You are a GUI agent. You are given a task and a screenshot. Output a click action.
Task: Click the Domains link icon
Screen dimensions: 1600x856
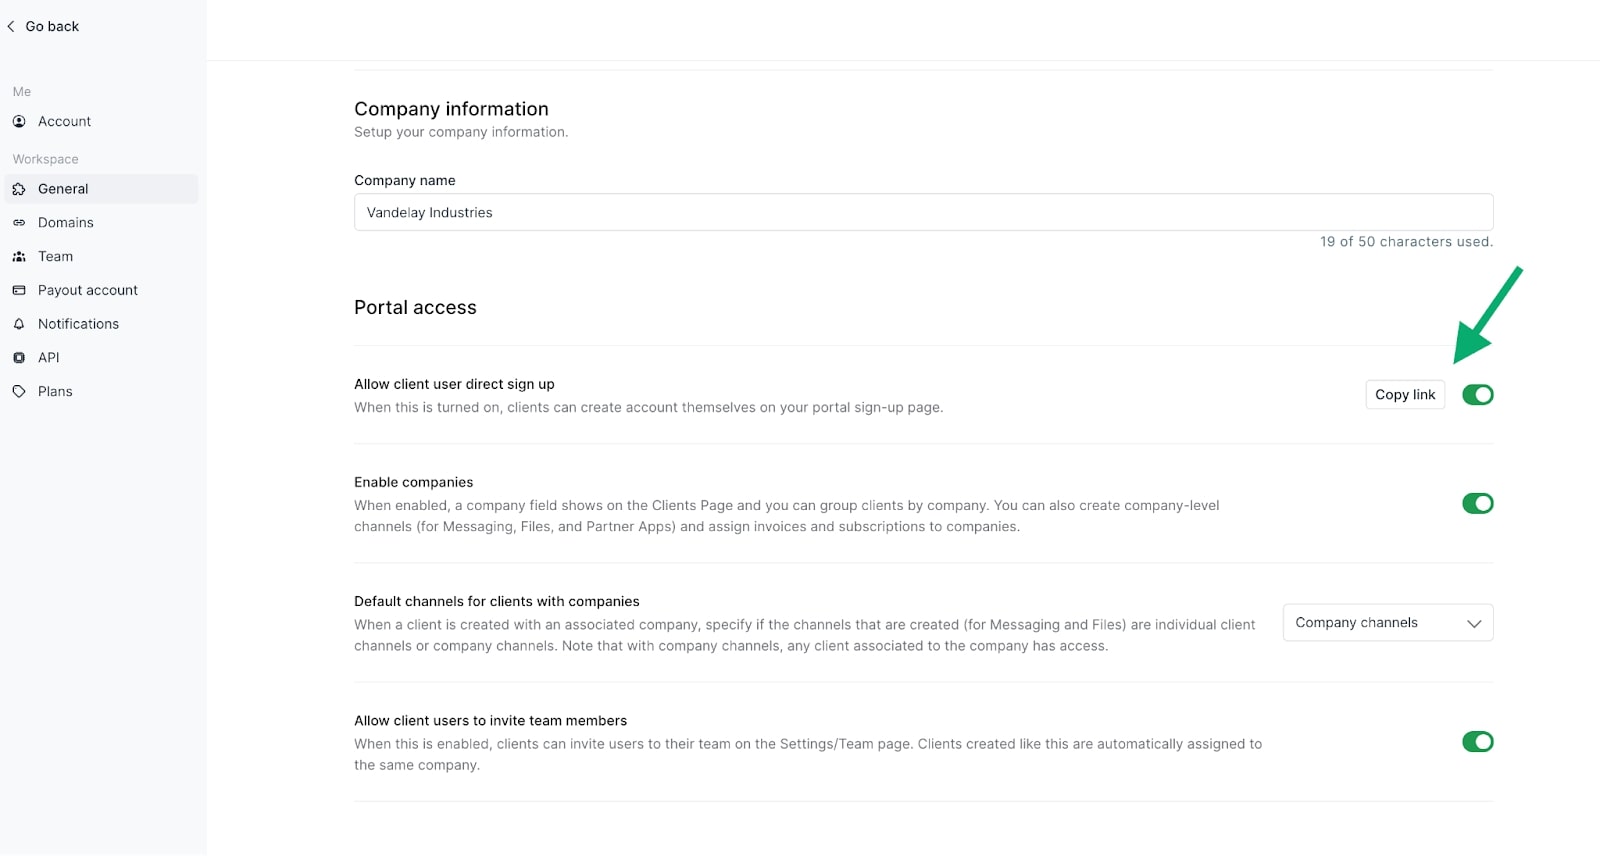point(20,222)
